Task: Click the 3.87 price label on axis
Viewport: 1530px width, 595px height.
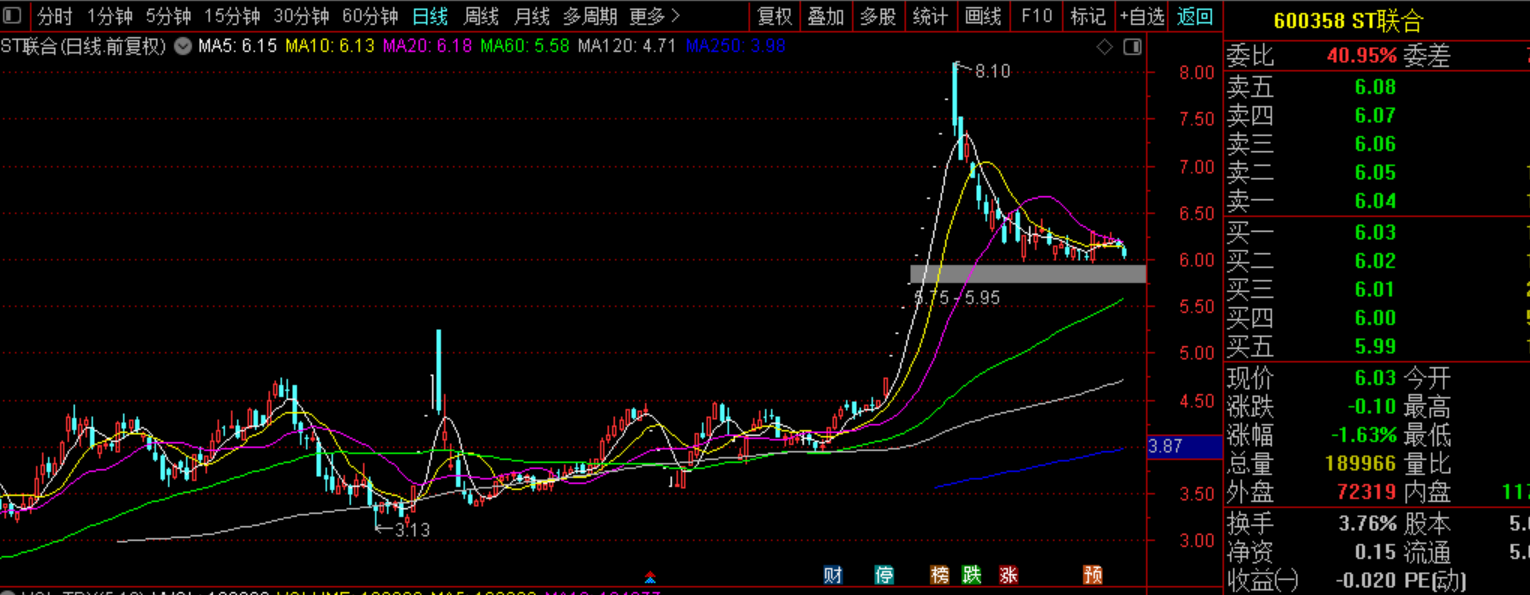Action: pos(1166,446)
